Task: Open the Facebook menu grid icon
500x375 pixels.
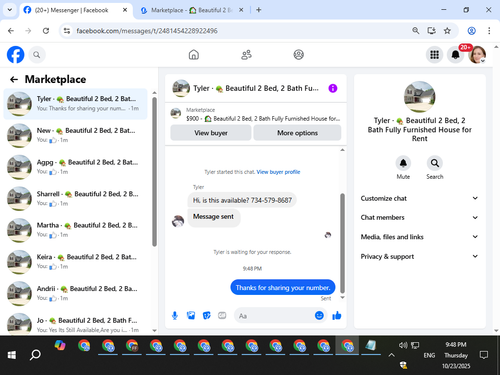Action: 434,55
